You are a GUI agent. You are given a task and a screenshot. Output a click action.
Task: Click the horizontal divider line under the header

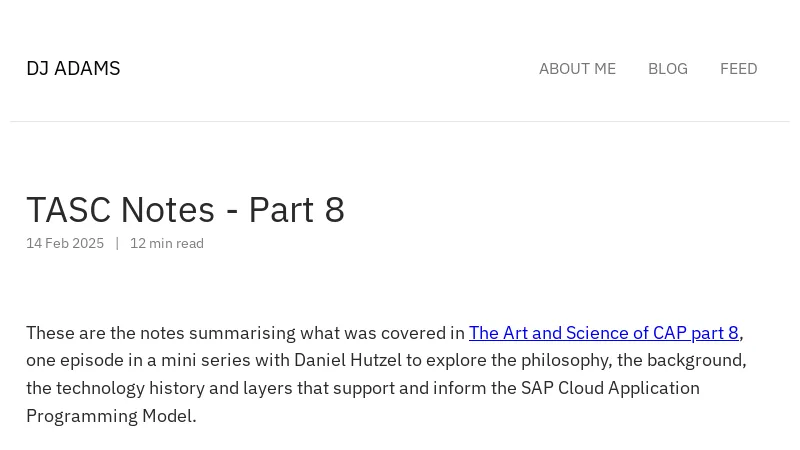coord(400,122)
